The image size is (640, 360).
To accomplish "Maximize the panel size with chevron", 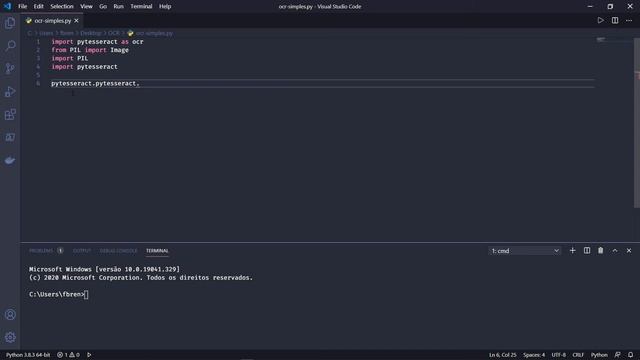I will tap(615, 251).
